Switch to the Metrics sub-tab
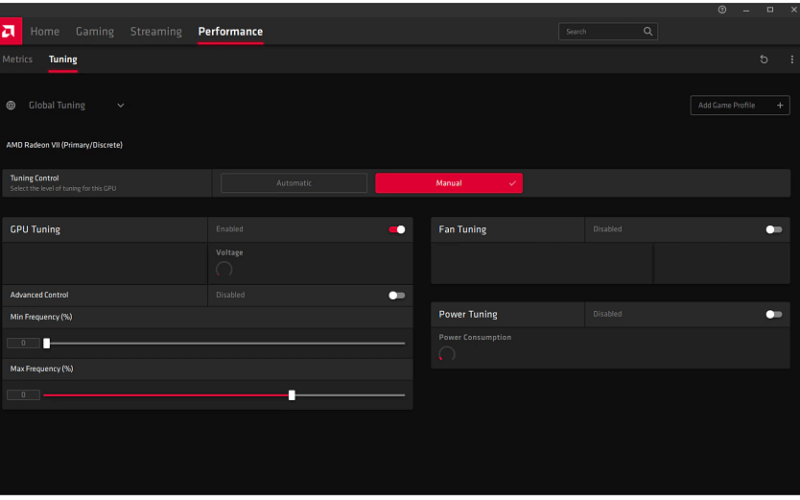This screenshot has height=500, width=800. pos(17,59)
